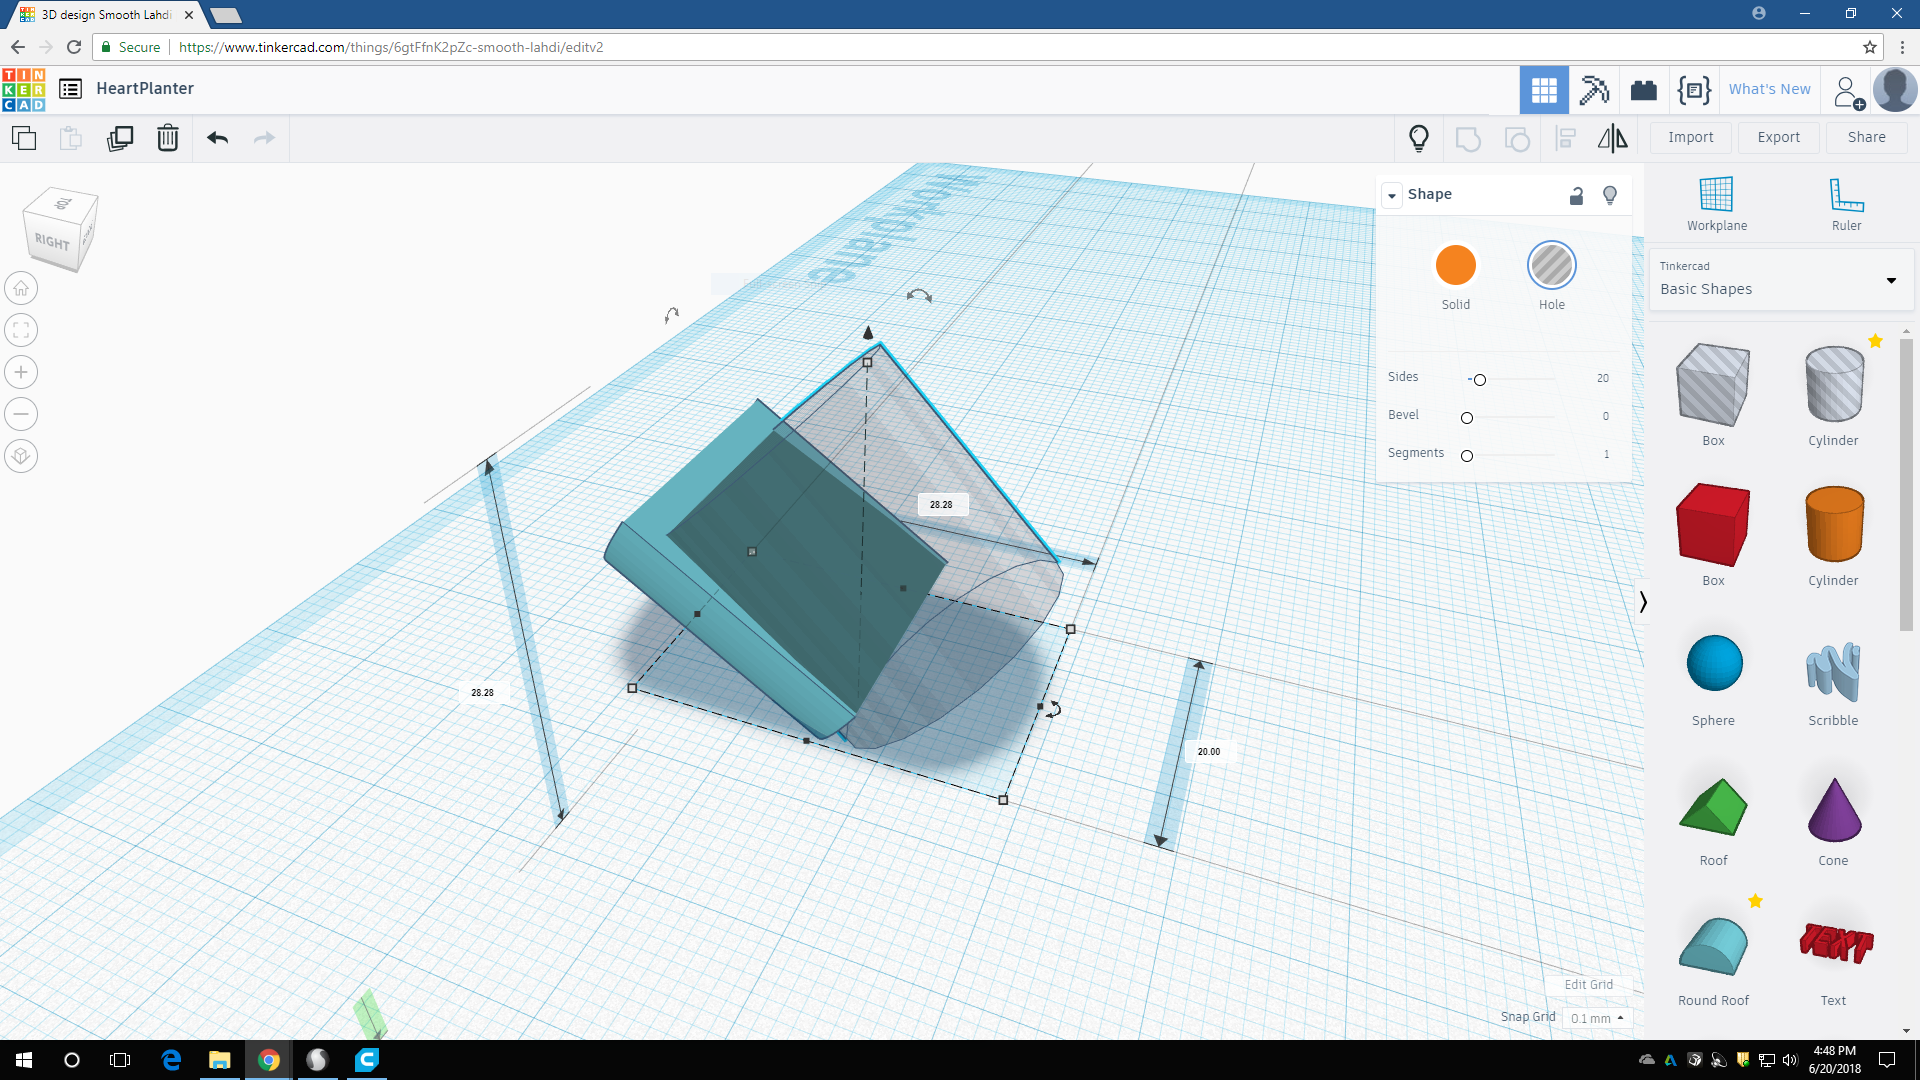The width and height of the screenshot is (1920, 1080).
Task: Click the Duplicate tool icon
Action: pos(120,138)
